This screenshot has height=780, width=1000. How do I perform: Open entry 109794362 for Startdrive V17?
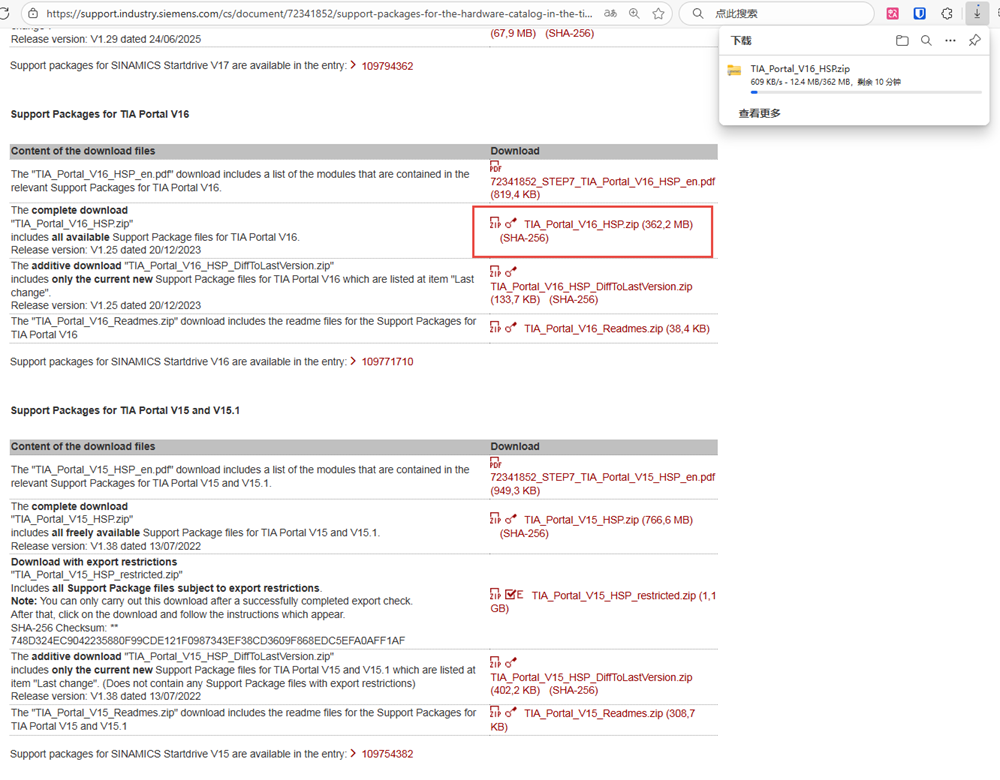click(x=387, y=66)
